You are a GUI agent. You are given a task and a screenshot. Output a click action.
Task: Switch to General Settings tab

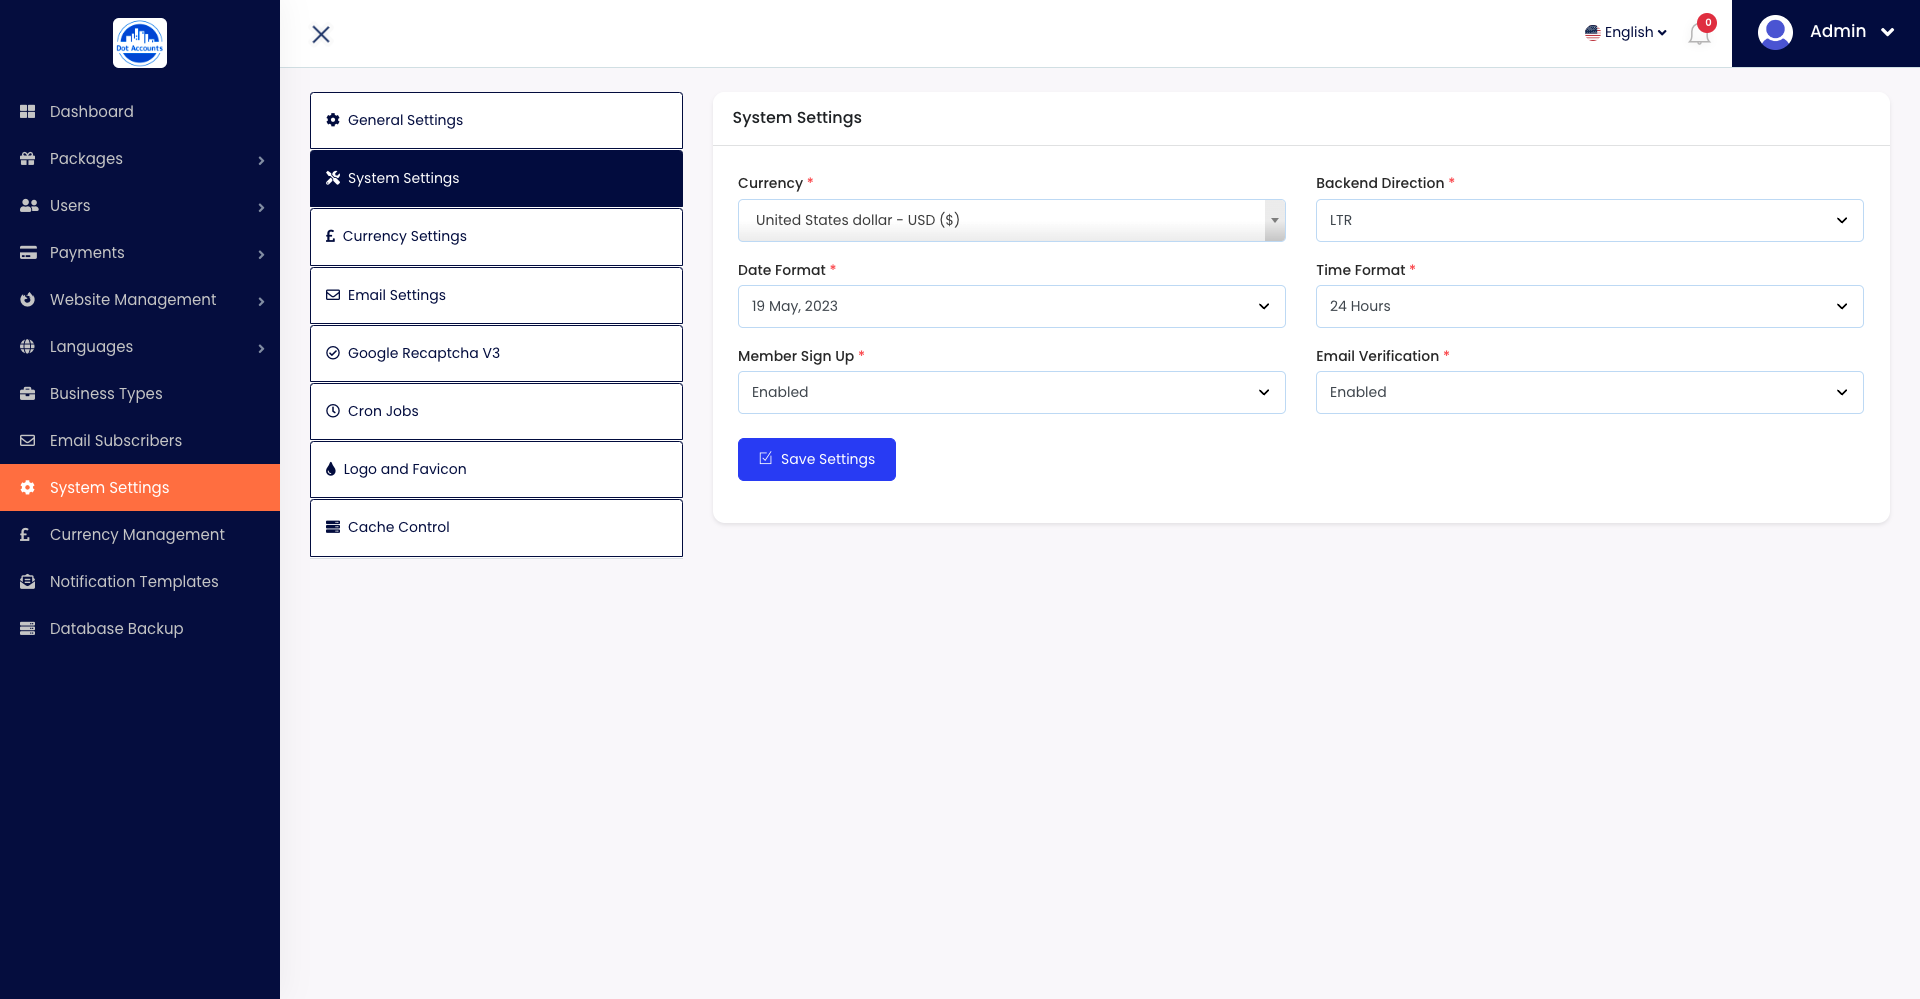click(x=496, y=120)
